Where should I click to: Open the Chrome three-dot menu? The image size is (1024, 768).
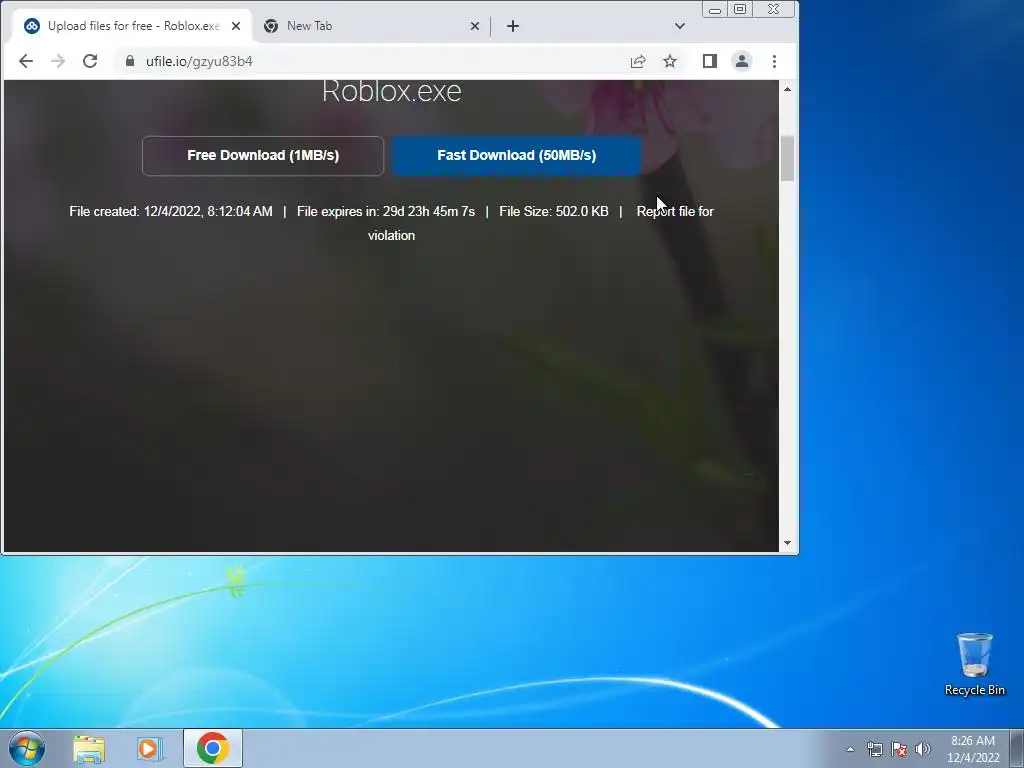[775, 61]
